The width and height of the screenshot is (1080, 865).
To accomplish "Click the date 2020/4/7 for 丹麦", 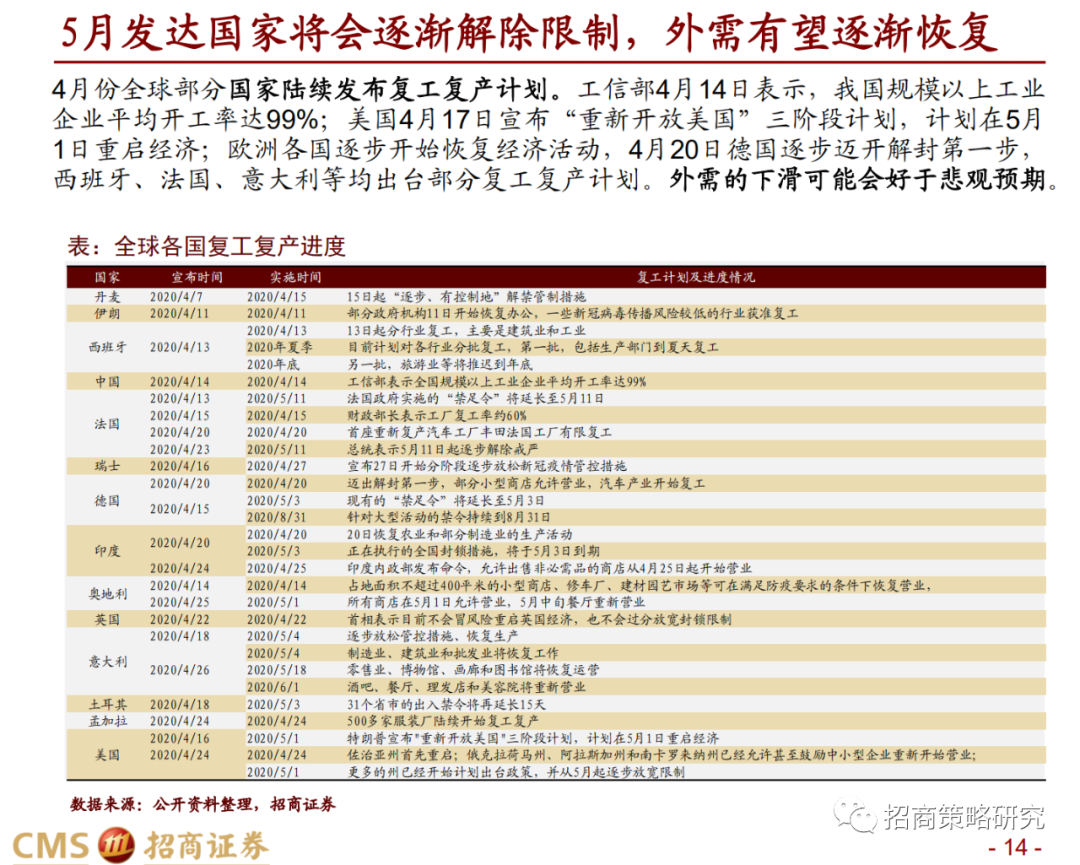I will pyautogui.click(x=176, y=296).
